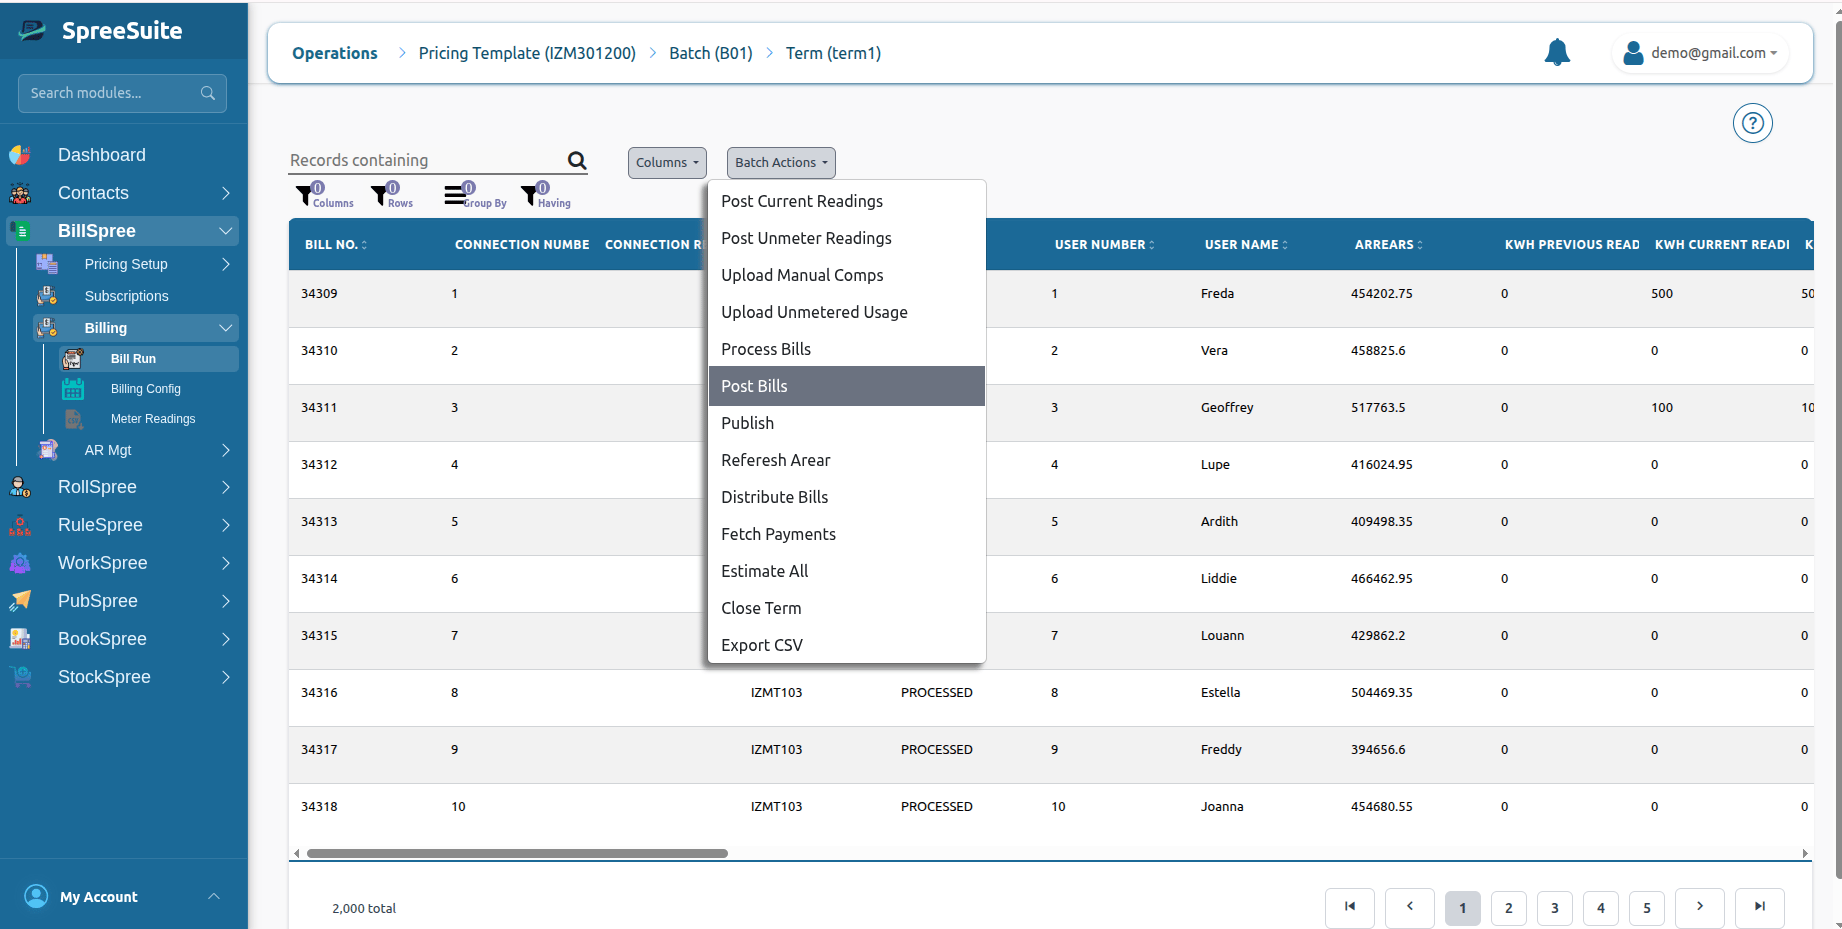Click the Contacts people icon
The image size is (1842, 929).
click(x=20, y=193)
